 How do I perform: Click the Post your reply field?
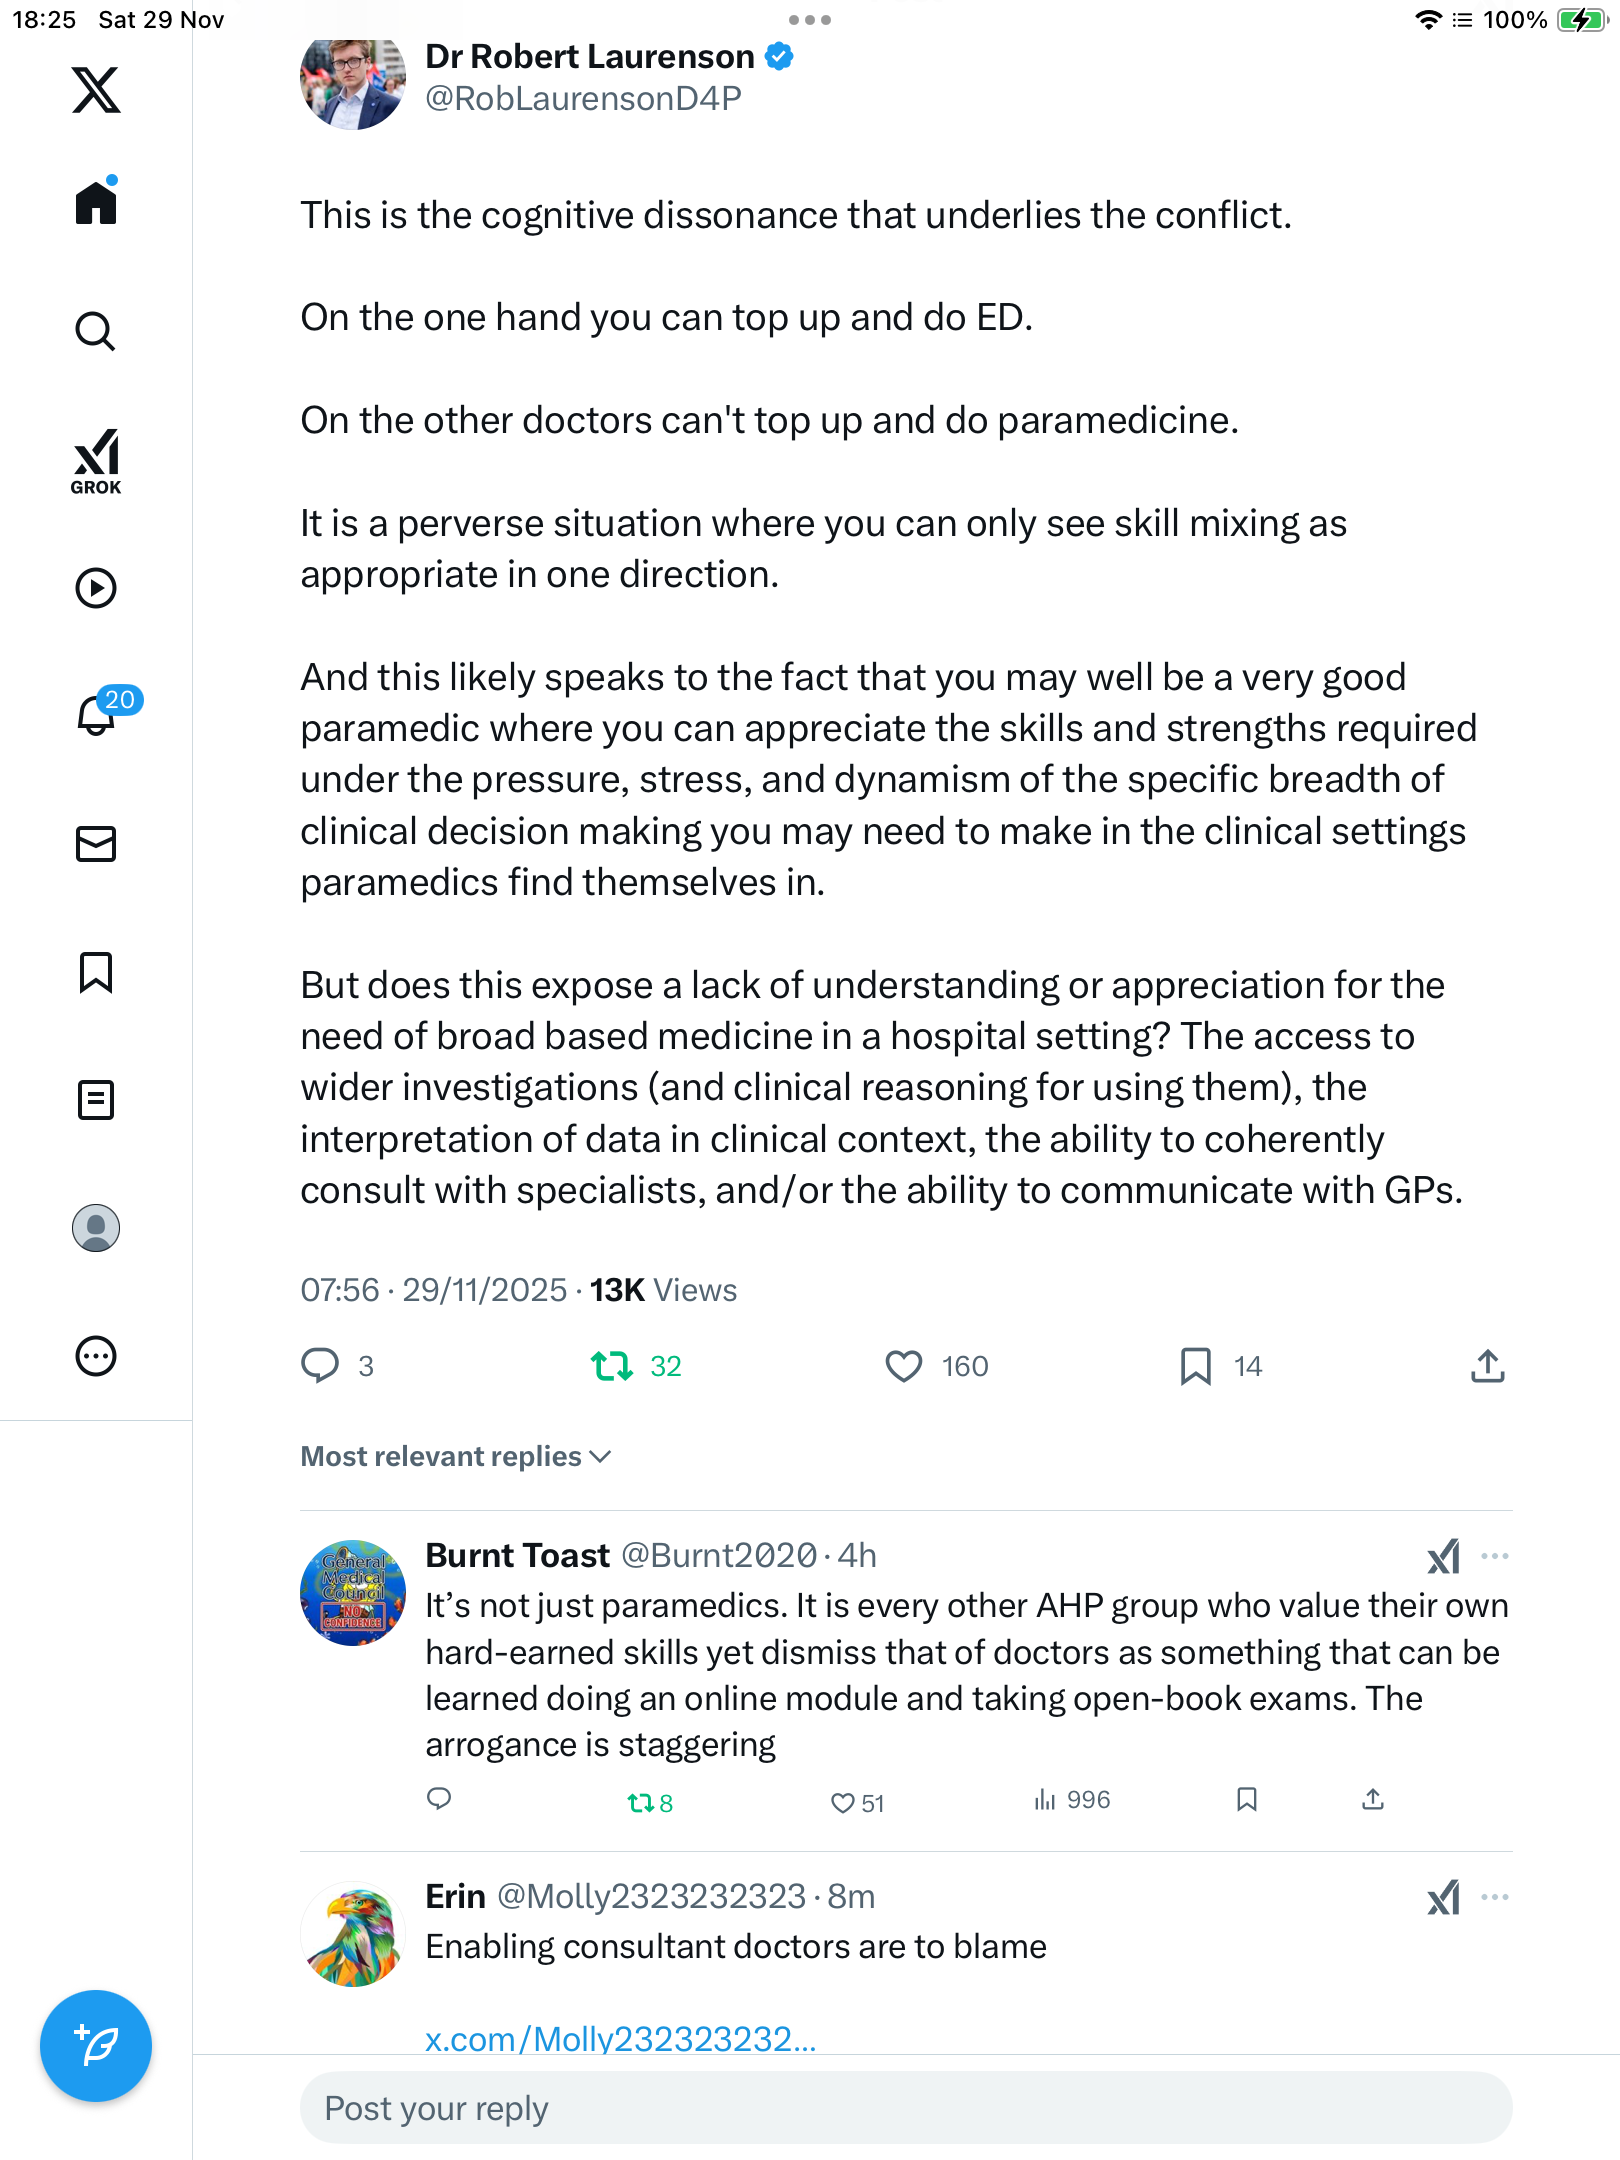coord(905,2108)
